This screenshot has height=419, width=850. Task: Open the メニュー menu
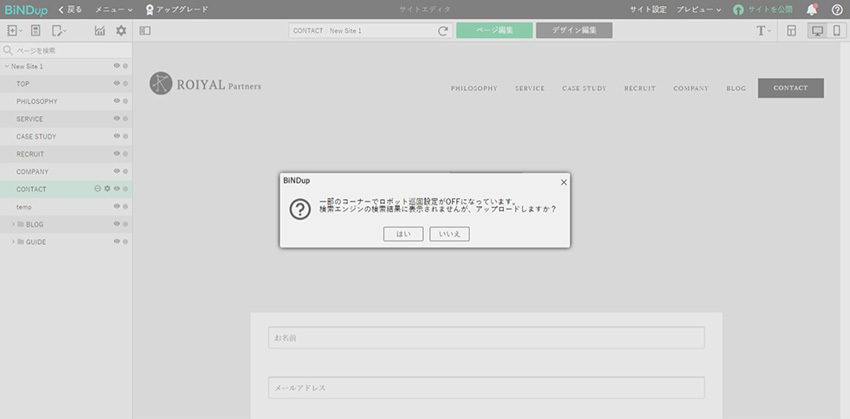113,9
